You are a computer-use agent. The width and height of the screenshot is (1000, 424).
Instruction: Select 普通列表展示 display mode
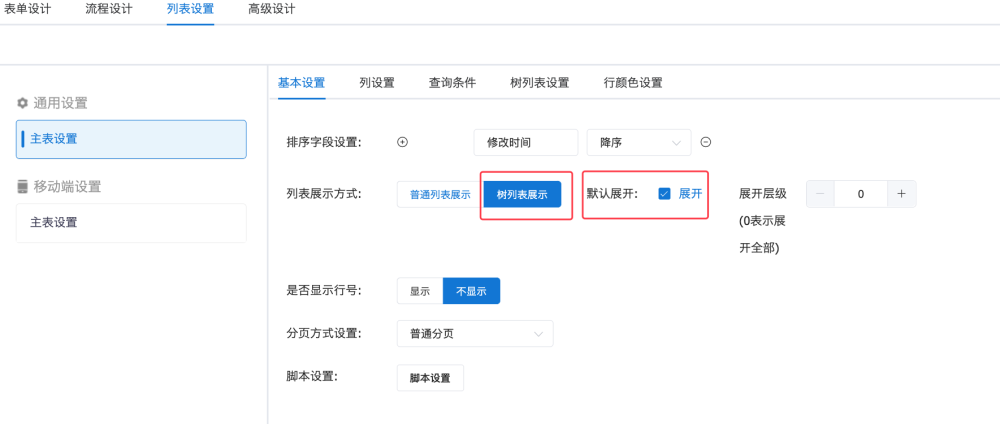(440, 194)
